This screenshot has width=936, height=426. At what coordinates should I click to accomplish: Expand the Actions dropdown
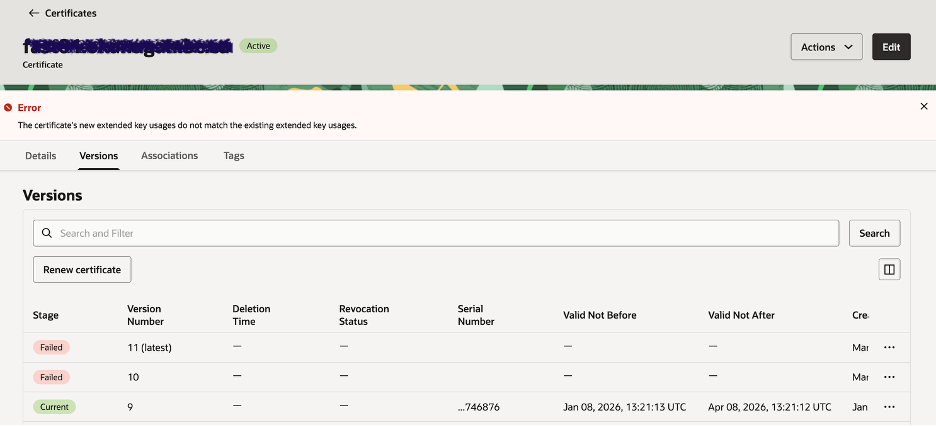(826, 47)
